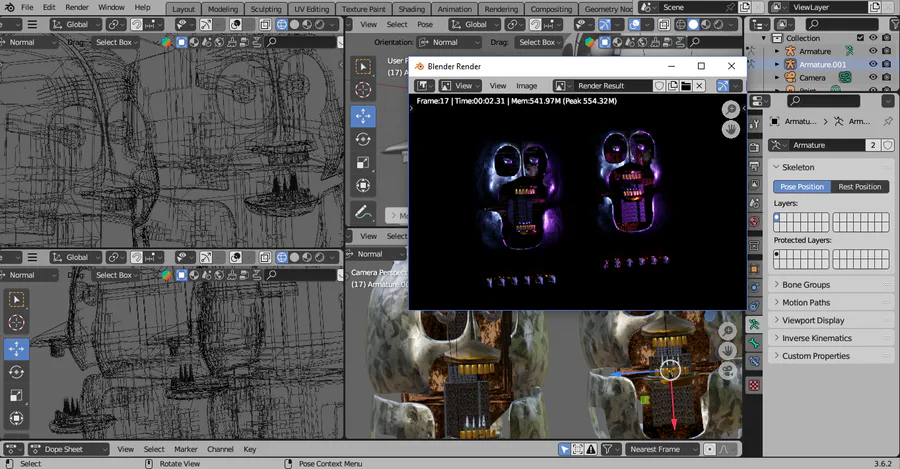Hide Armature.001 in viewport with eye icon
The image size is (900, 469).
(x=873, y=64)
